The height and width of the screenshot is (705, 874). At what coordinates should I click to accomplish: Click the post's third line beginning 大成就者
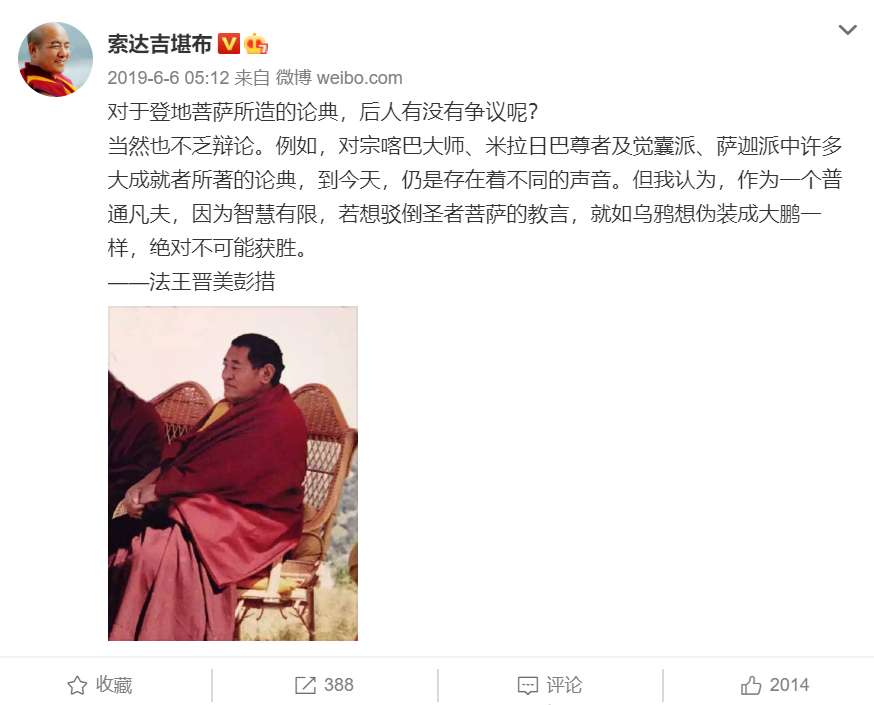coord(474,180)
